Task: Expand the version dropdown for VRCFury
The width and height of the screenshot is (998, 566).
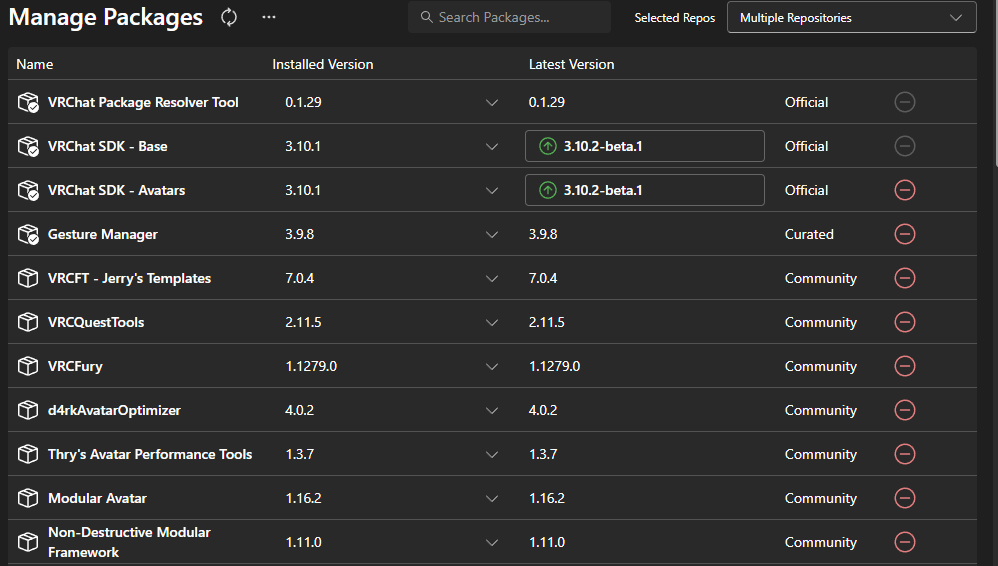Action: pyautogui.click(x=491, y=366)
